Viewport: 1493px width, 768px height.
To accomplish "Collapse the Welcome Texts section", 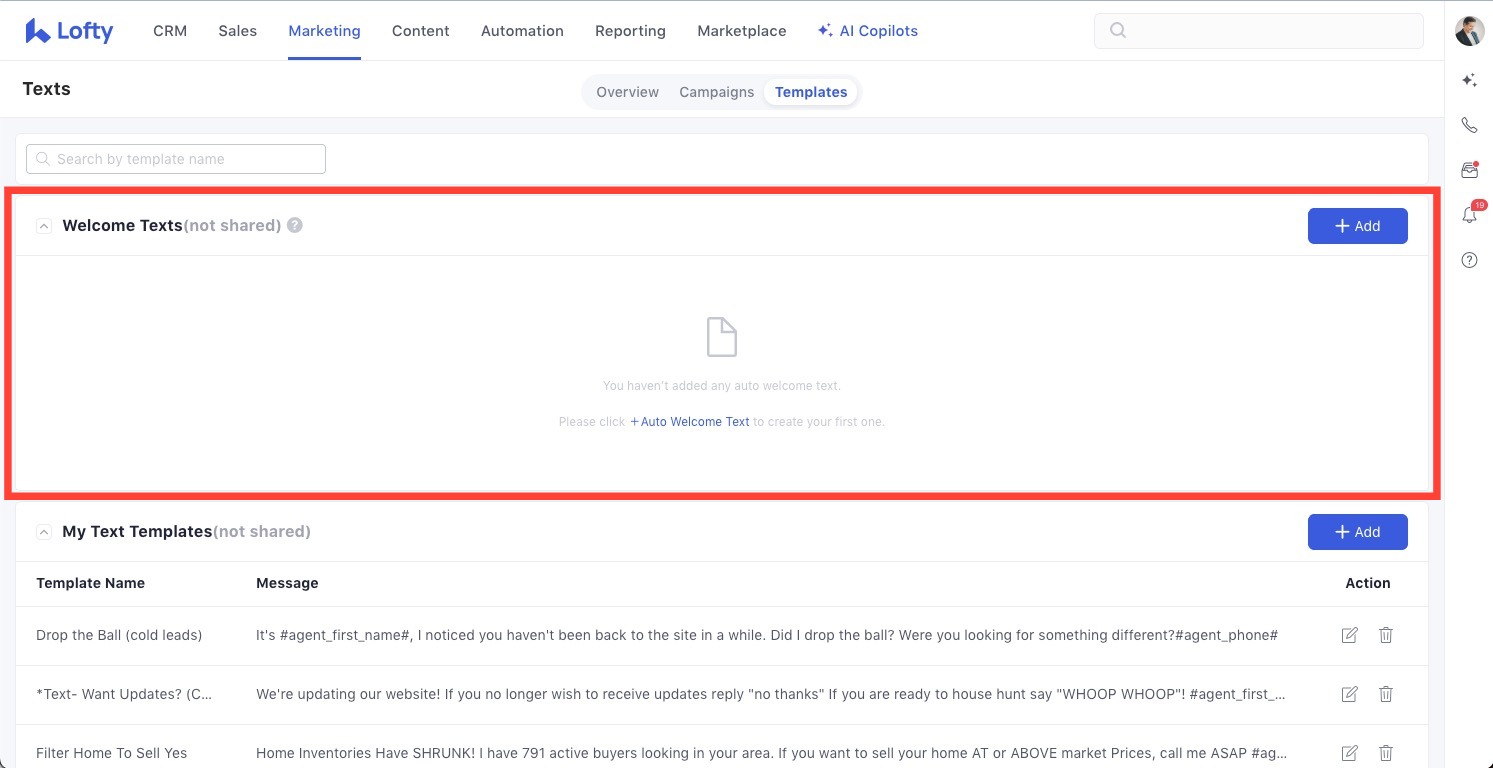I will click(x=43, y=226).
